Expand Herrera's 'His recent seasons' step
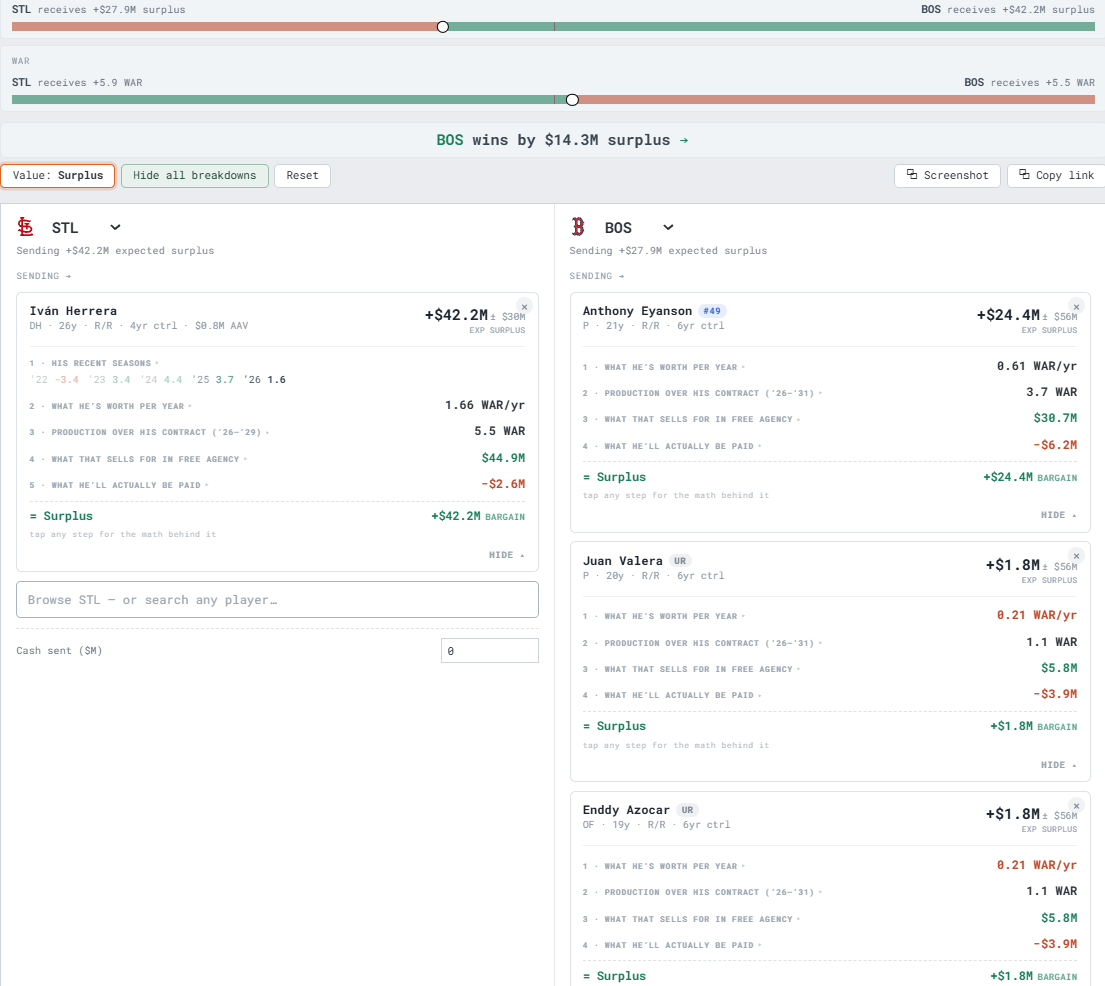The width and height of the screenshot is (1105, 986). [94, 363]
